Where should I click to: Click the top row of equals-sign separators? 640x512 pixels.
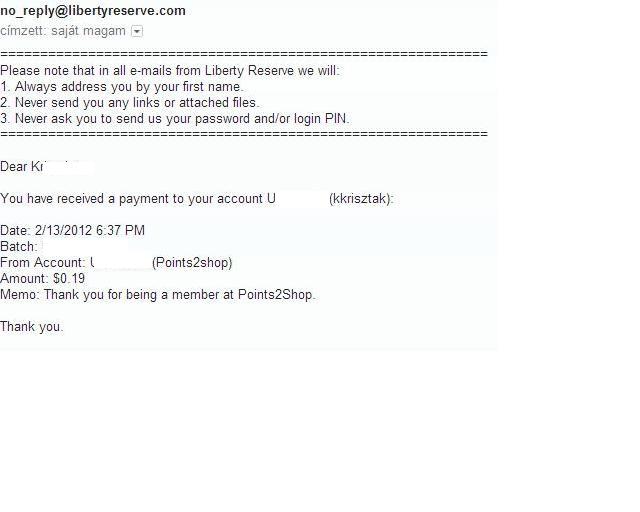[x=244, y=54]
